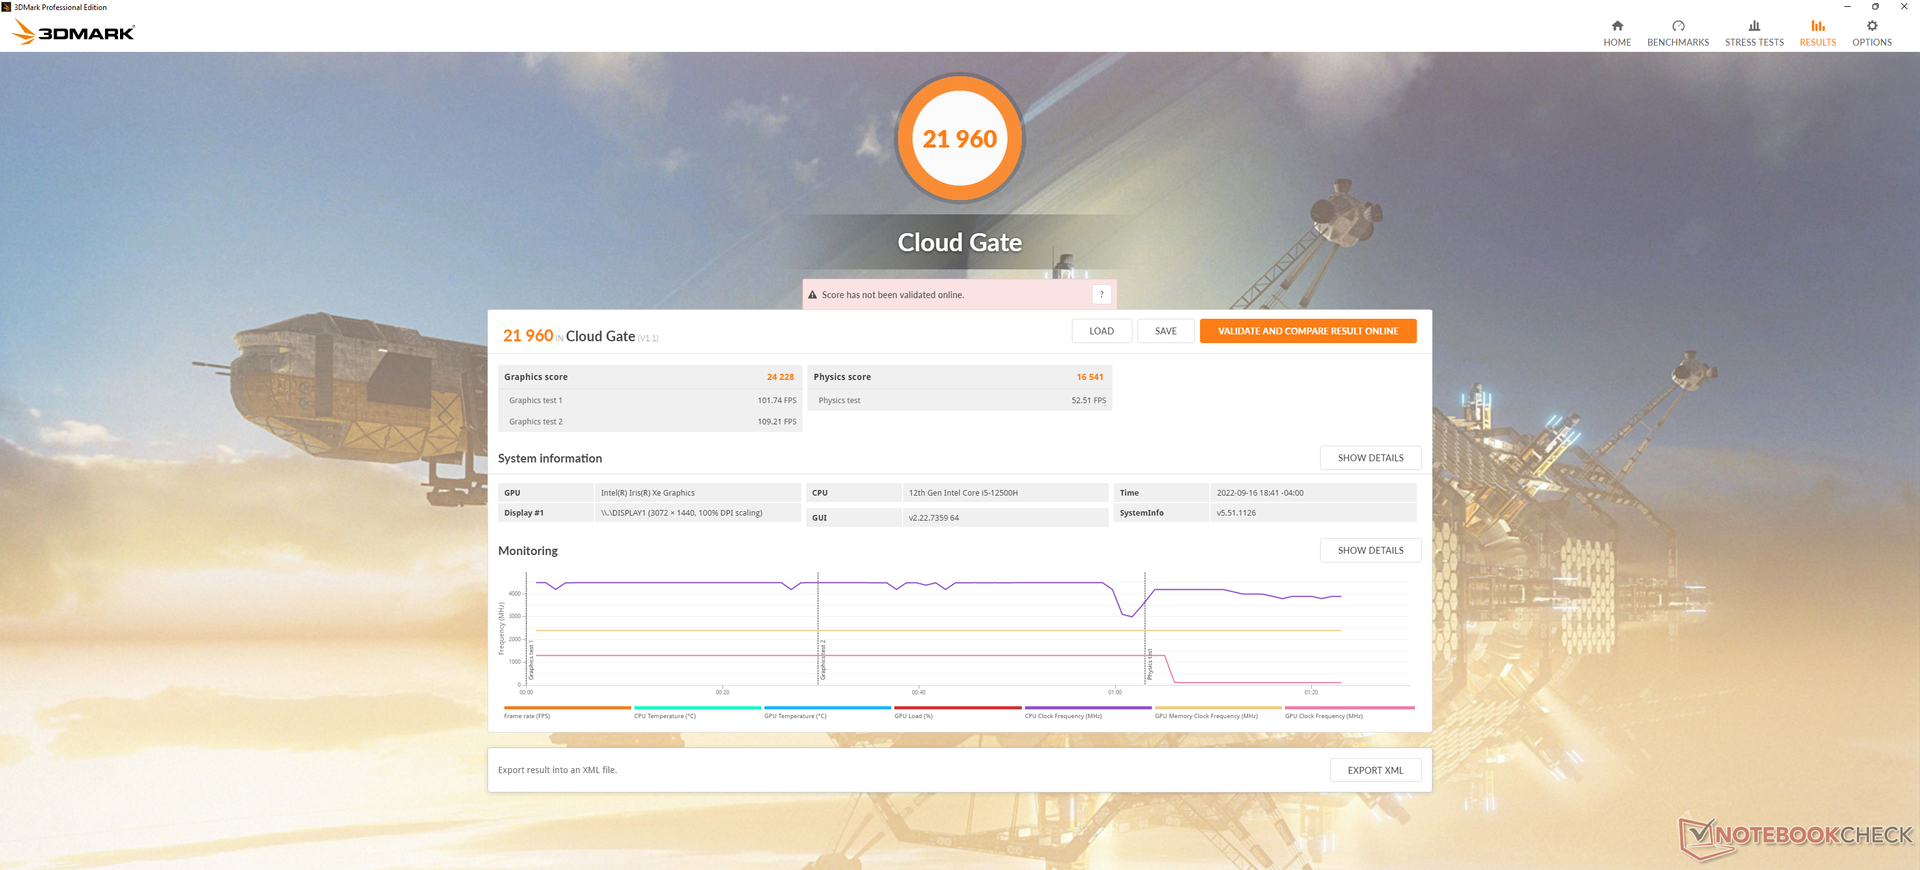Click the 21 960 score inside the orange circle
This screenshot has height=870, width=1920.
click(960, 139)
